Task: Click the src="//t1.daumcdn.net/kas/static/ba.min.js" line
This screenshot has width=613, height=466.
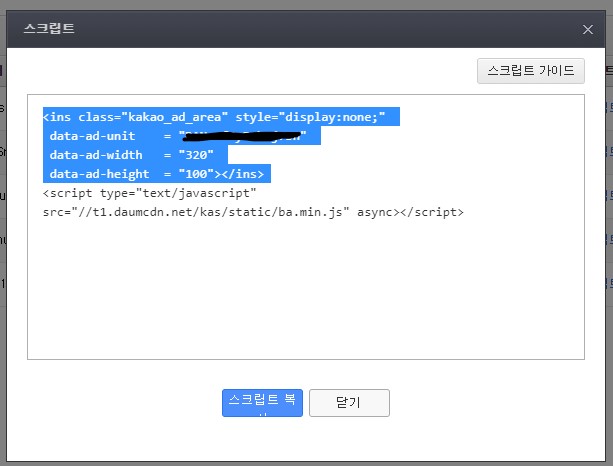Action: [x=253, y=212]
